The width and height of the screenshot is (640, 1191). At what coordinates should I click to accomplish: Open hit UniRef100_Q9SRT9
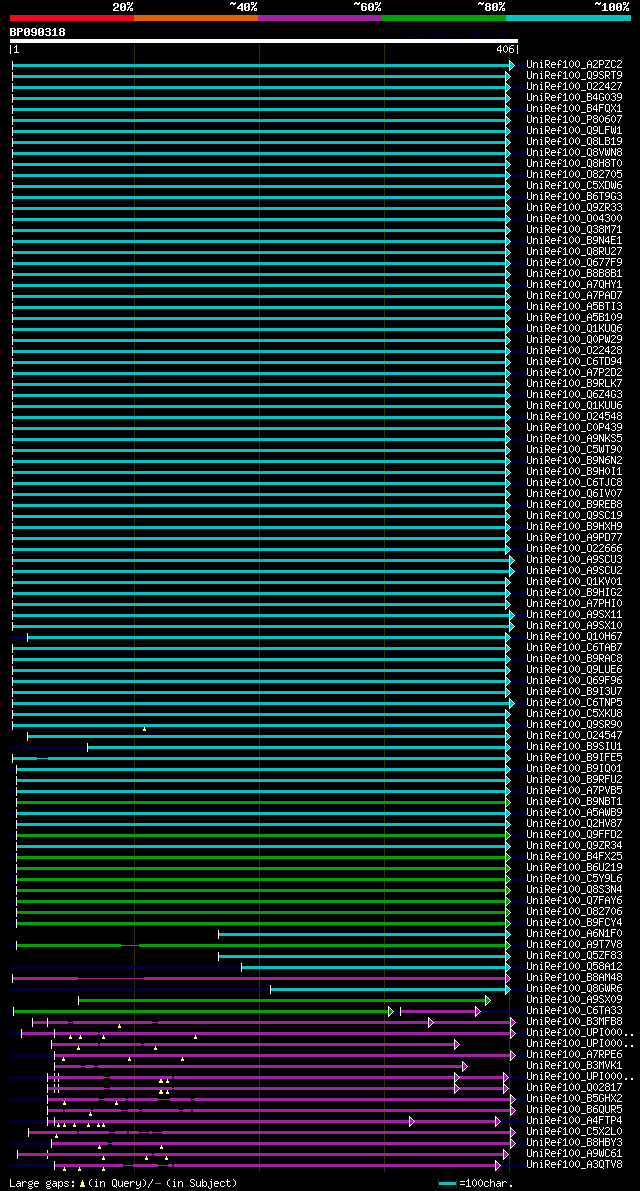(x=574, y=76)
